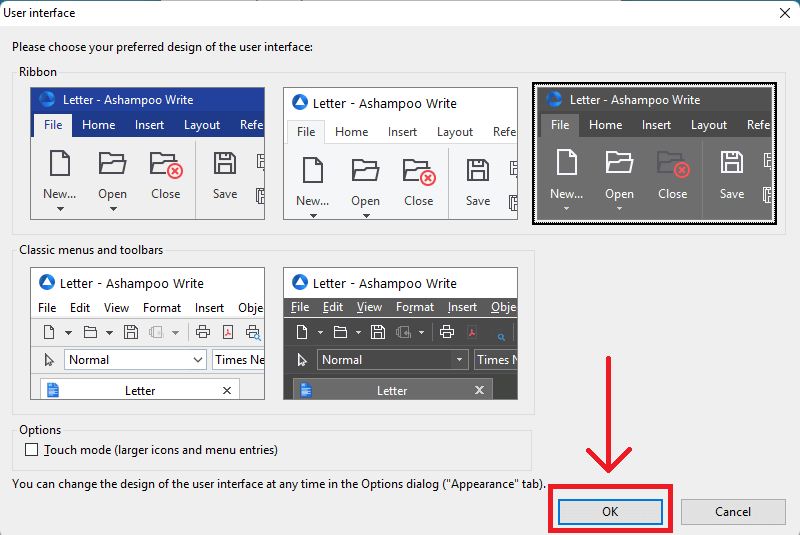Expand the Normal style dropdown in the light classic preview
800x535 pixels.
click(197, 360)
